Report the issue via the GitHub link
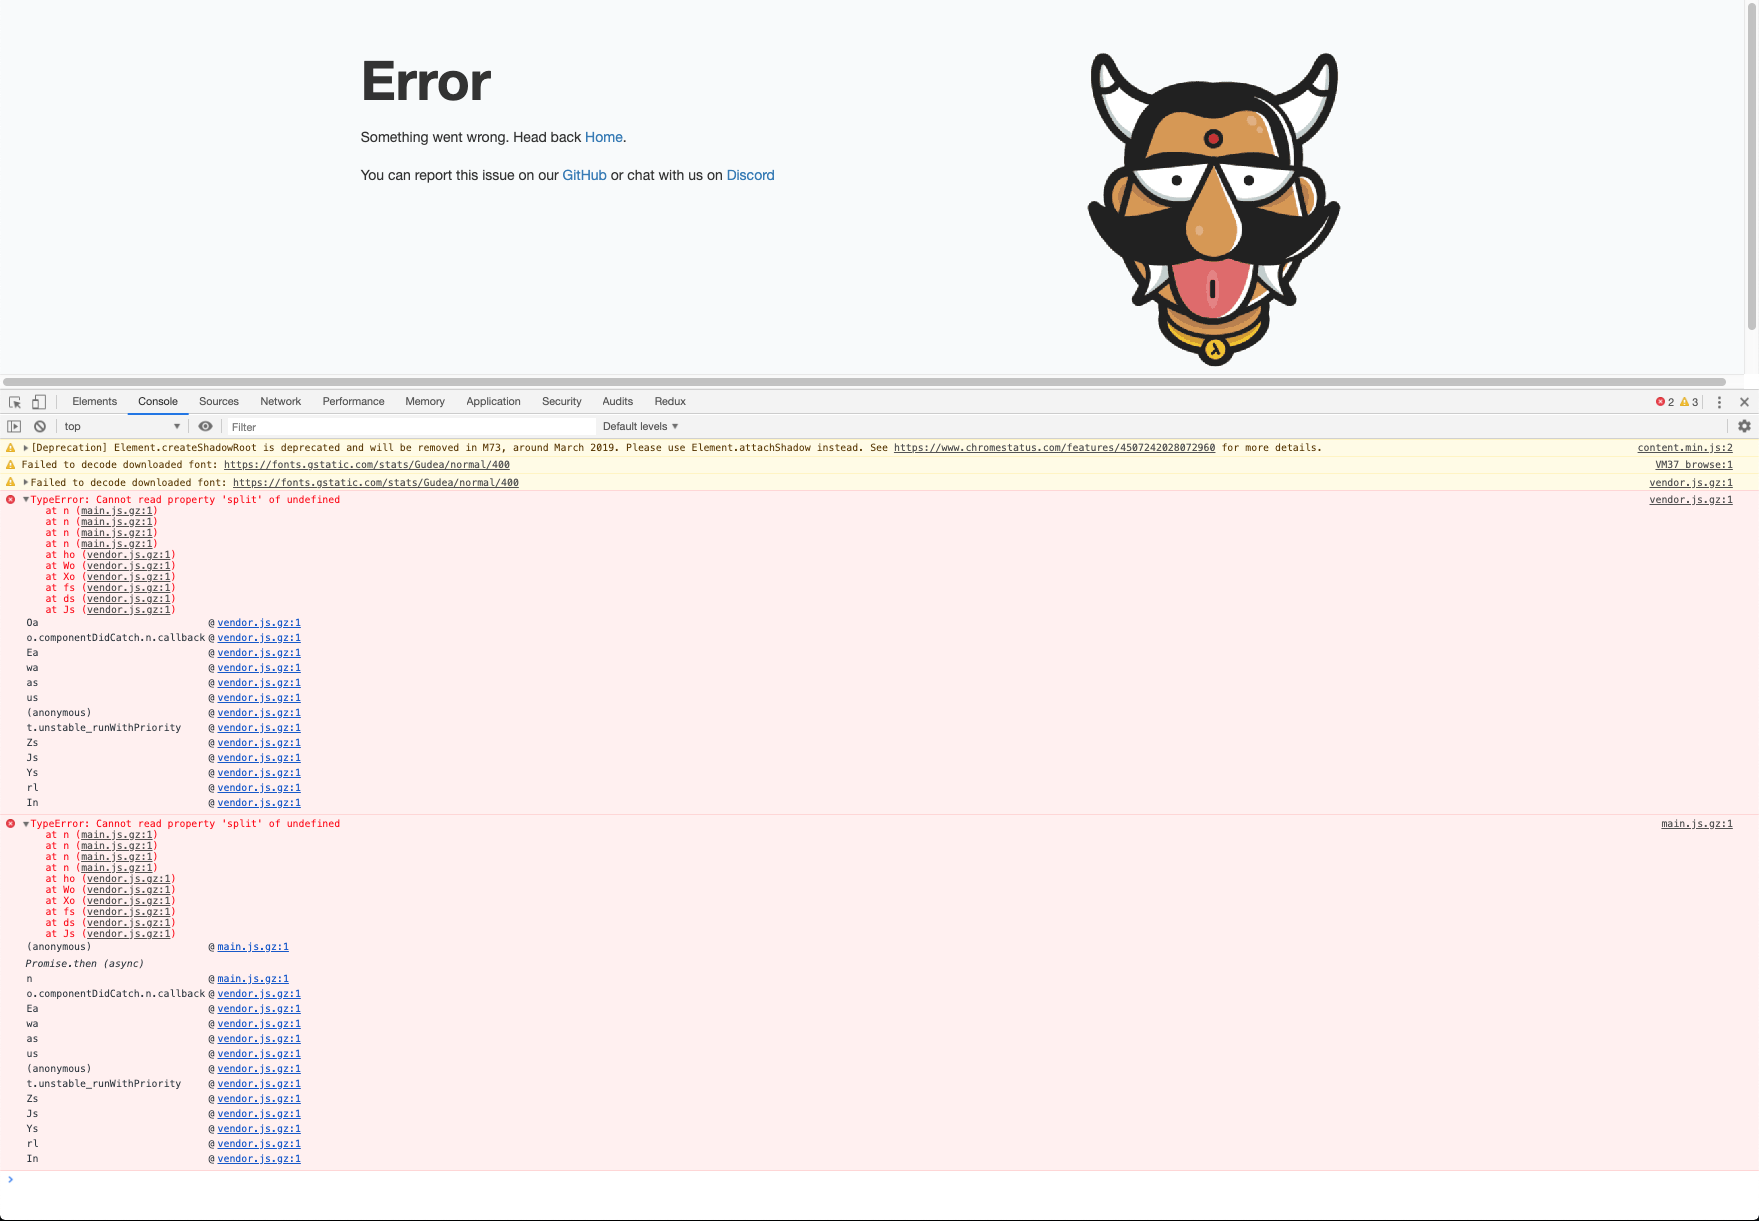The height and width of the screenshot is (1221, 1759). tap(584, 175)
